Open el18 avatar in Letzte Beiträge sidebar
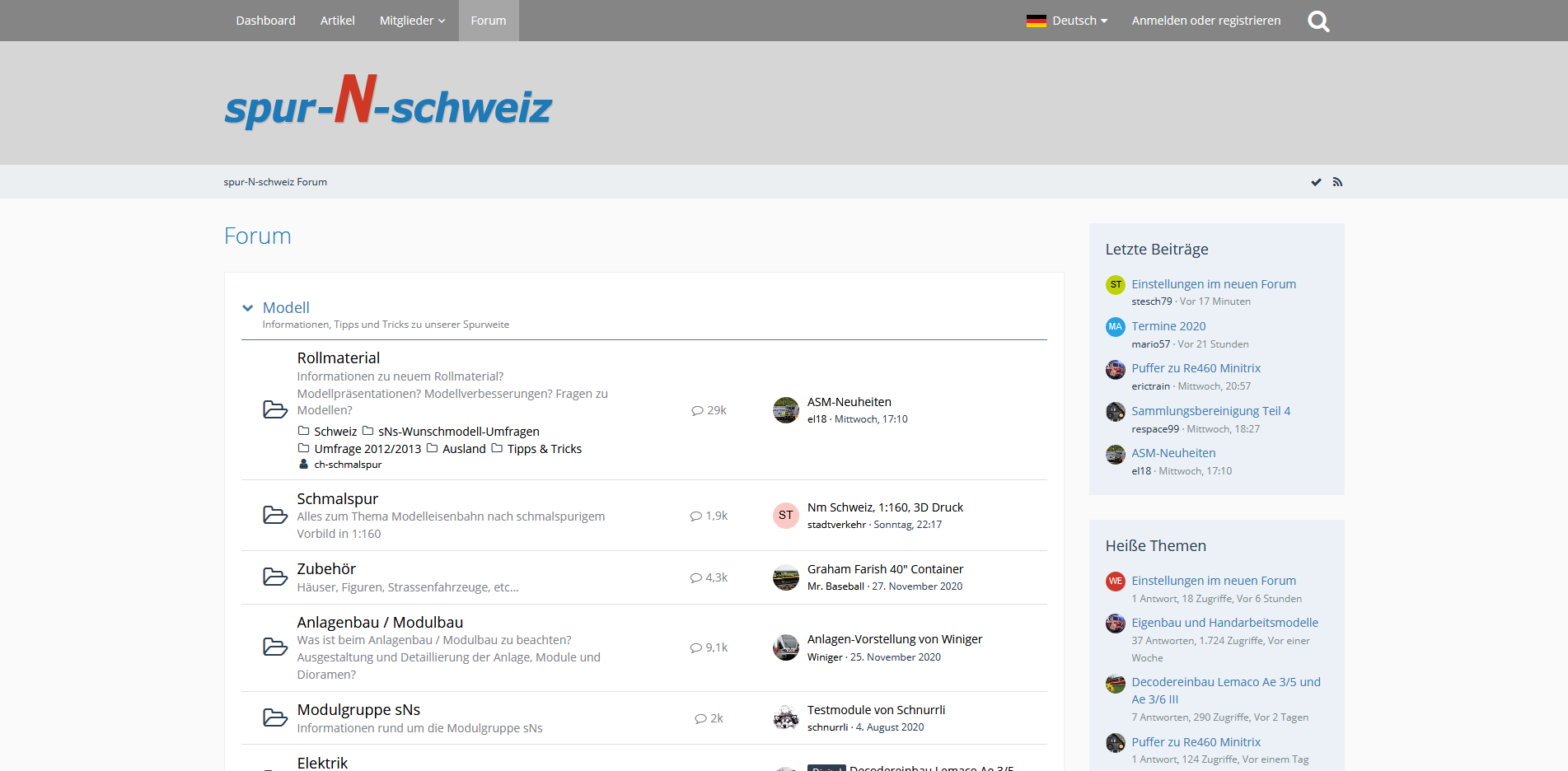 click(x=1115, y=454)
